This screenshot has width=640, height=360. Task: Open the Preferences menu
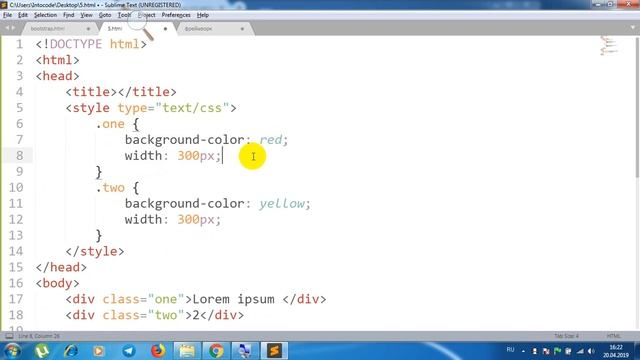176,15
